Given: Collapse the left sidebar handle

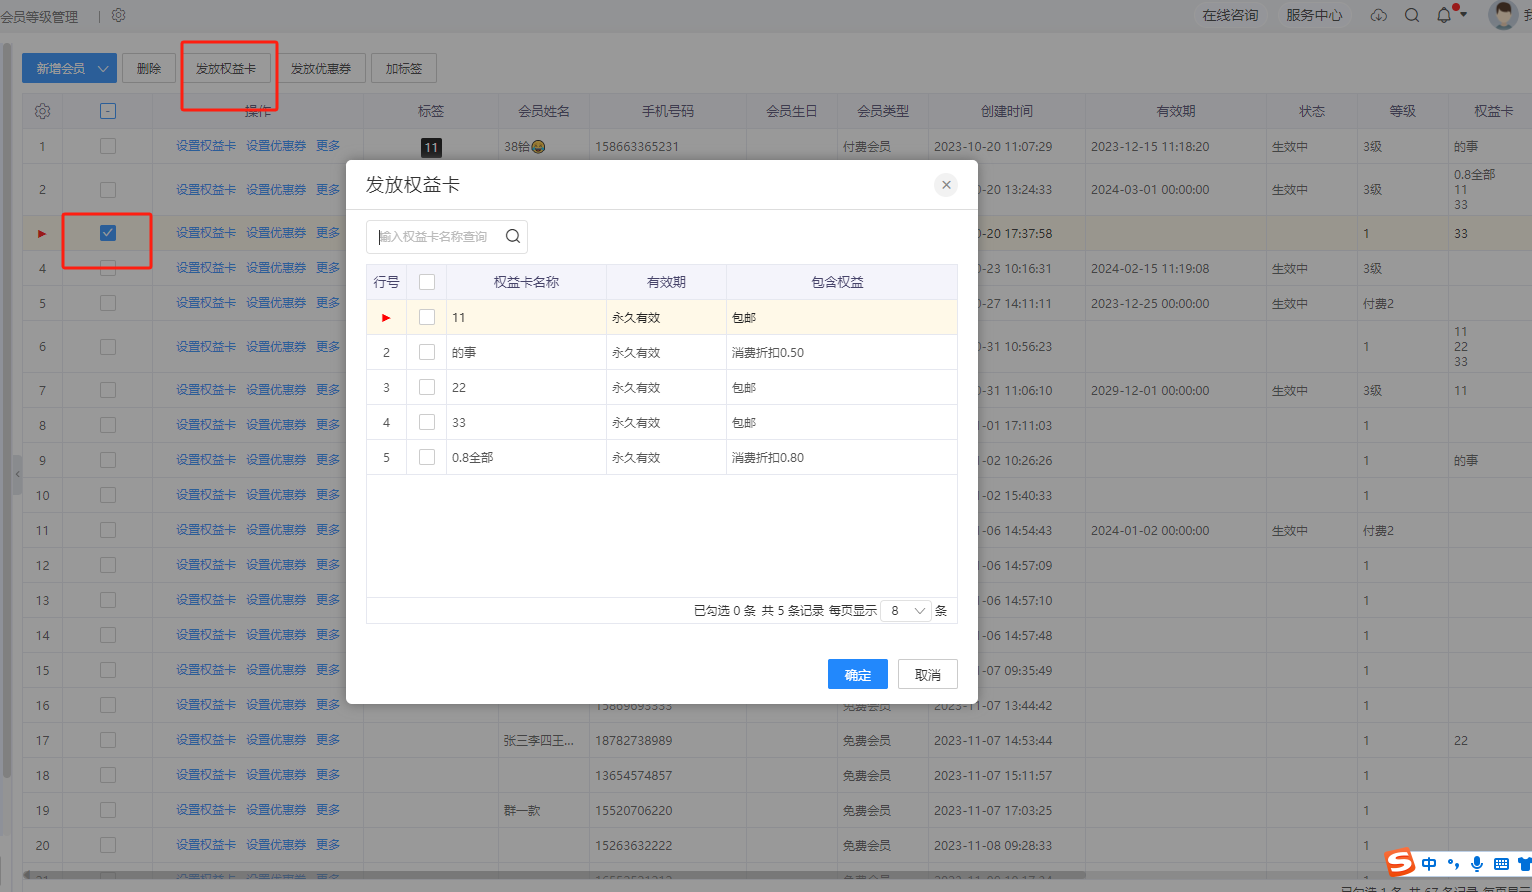Looking at the screenshot, I should [x=17, y=475].
